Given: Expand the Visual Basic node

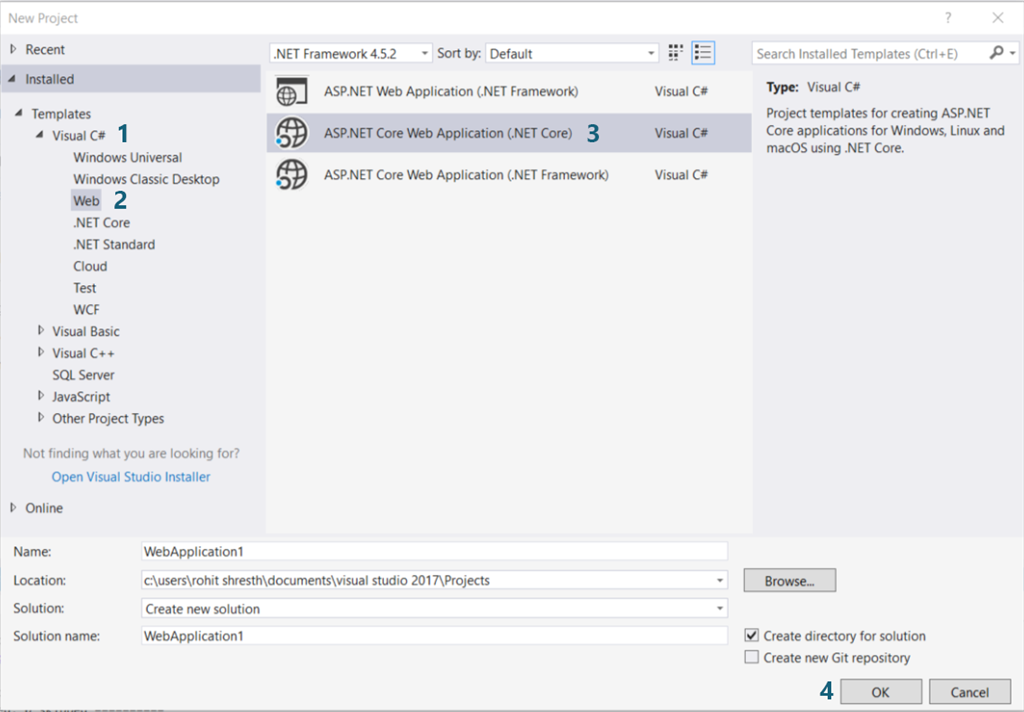Looking at the screenshot, I should [41, 331].
